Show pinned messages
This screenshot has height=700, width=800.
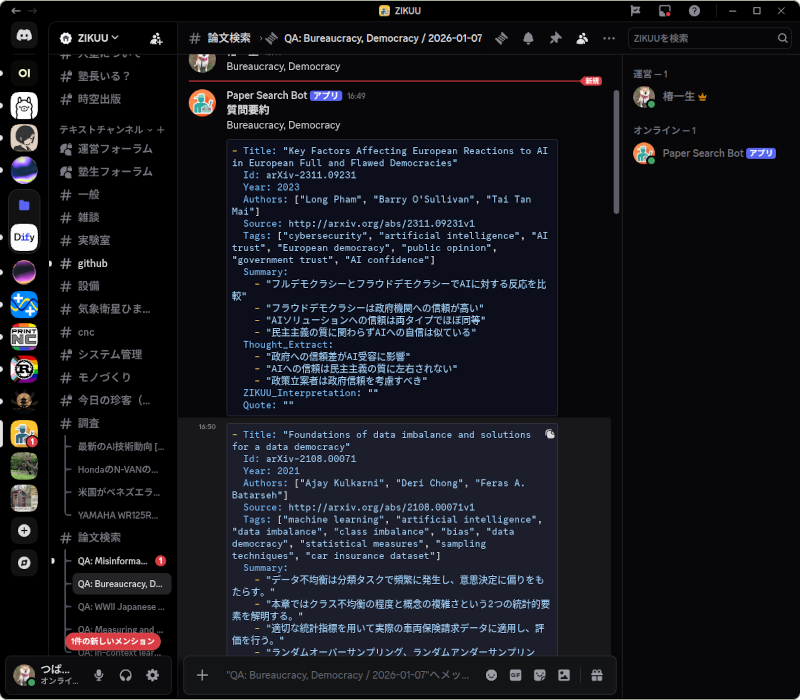pos(555,38)
